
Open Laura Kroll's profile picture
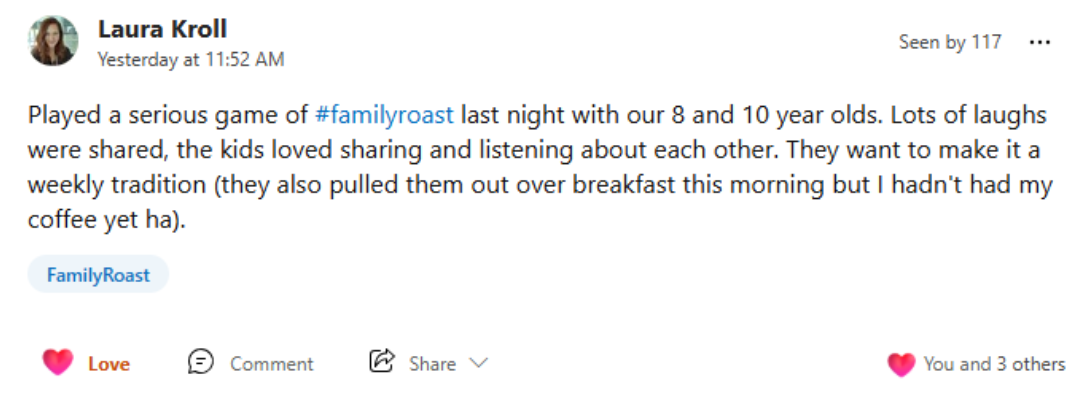pos(53,41)
